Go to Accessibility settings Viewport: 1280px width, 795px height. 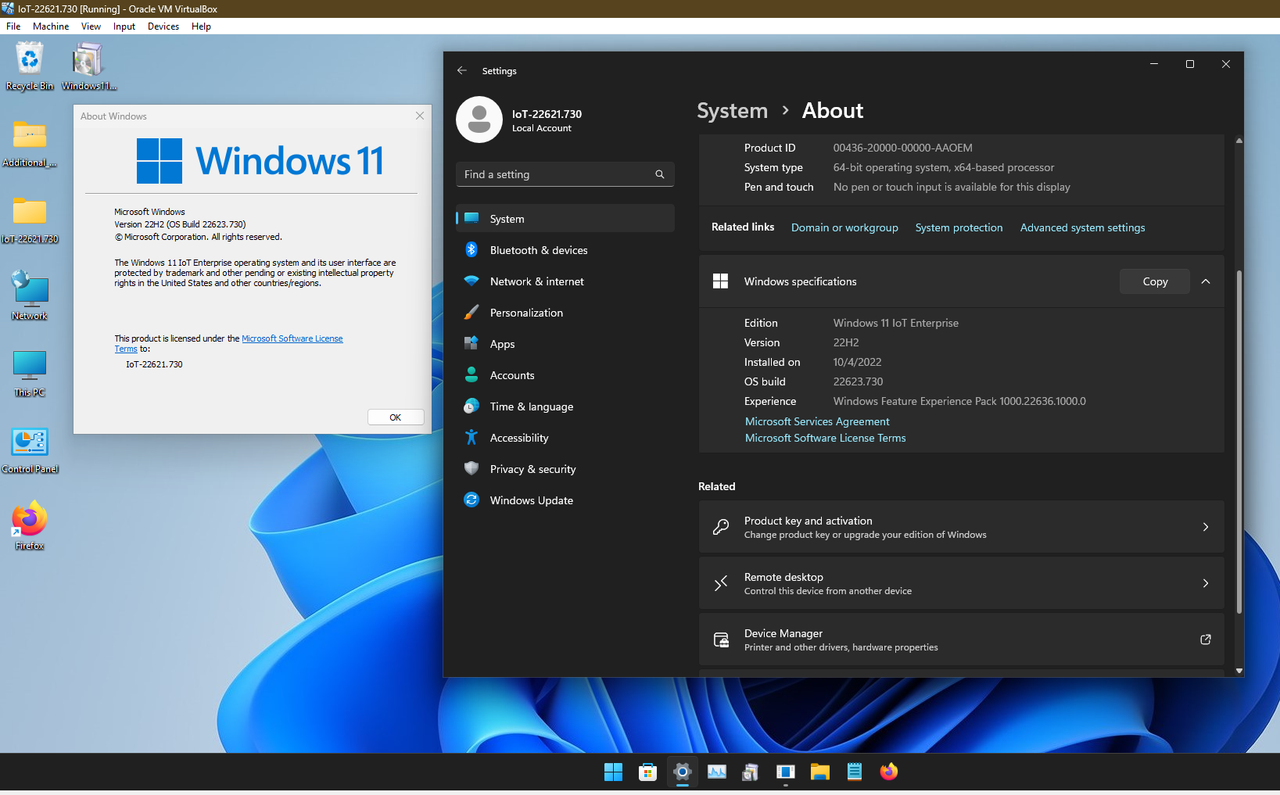pyautogui.click(x=565, y=438)
